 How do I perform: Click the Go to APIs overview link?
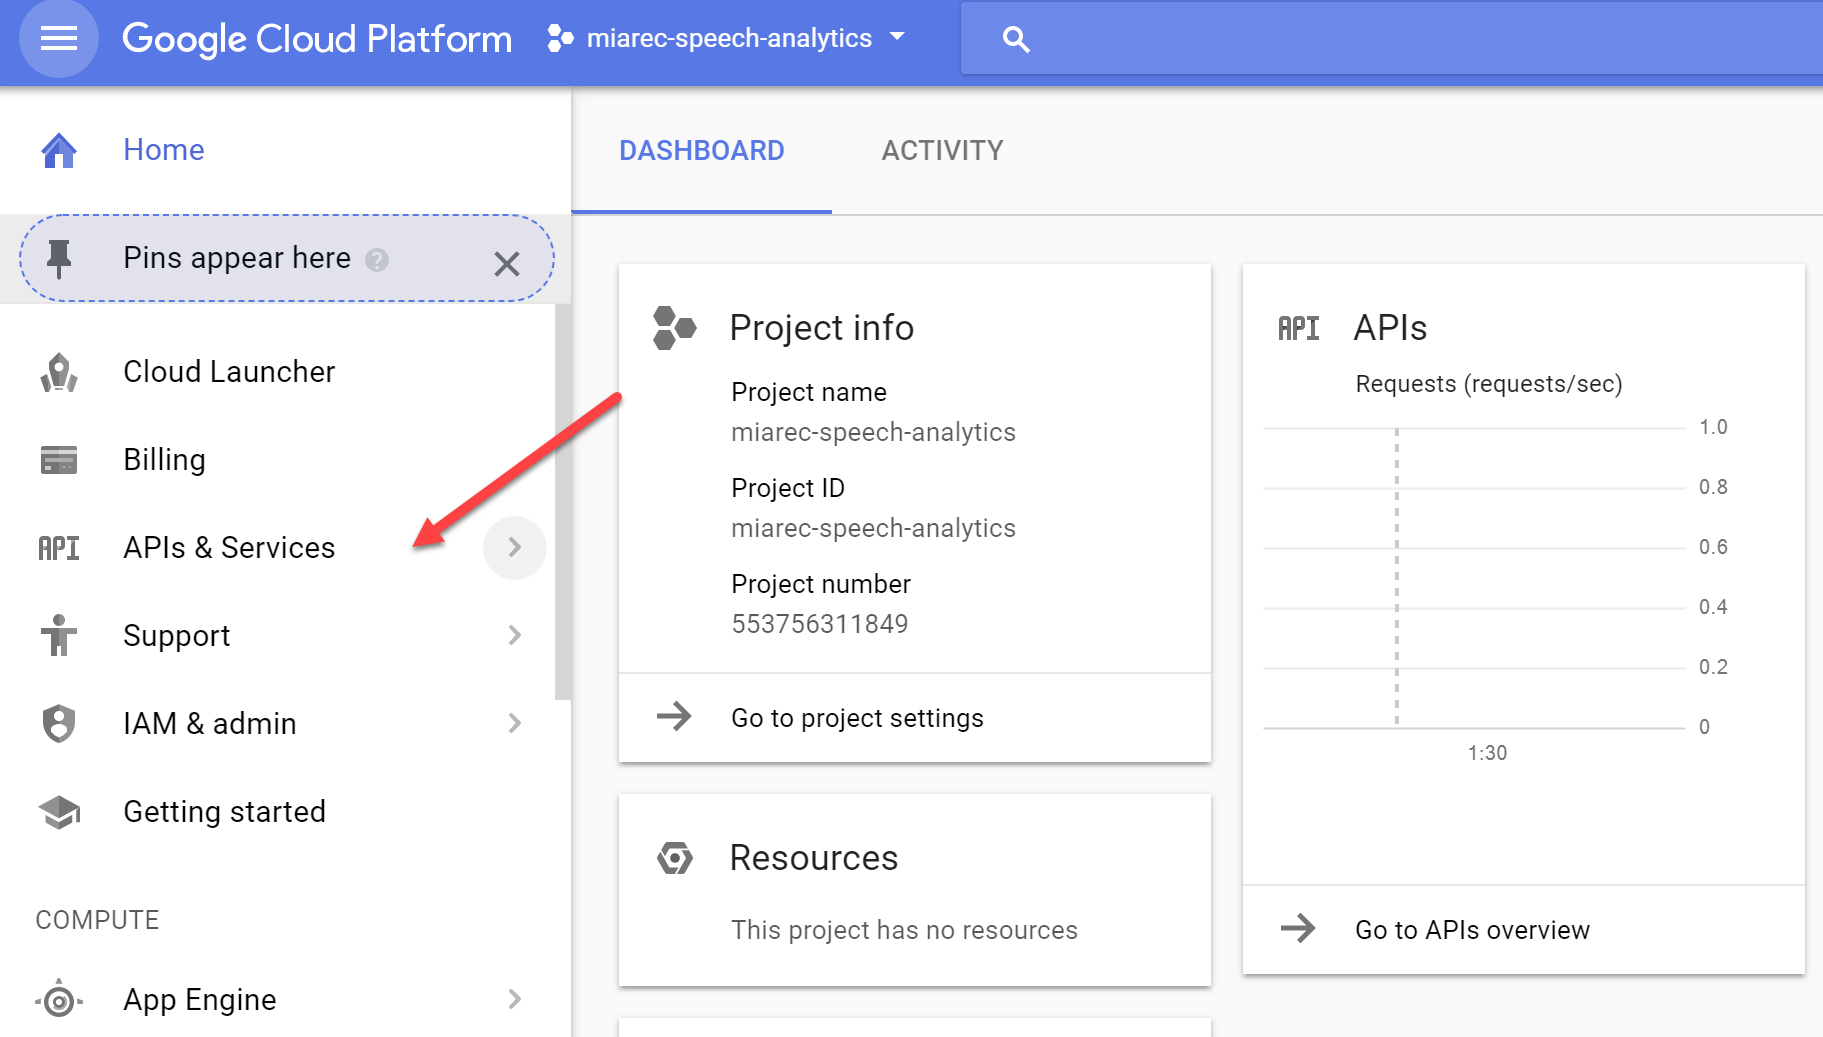pos(1472,930)
